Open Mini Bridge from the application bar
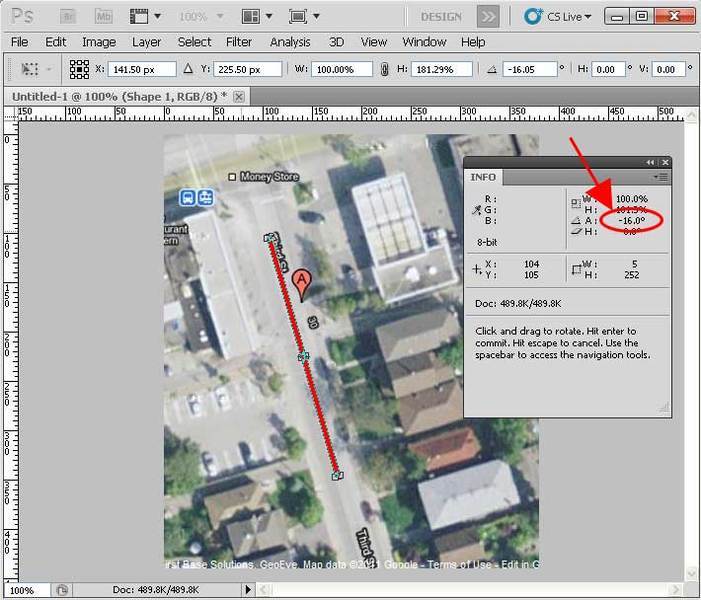The image size is (701, 600). coord(102,17)
